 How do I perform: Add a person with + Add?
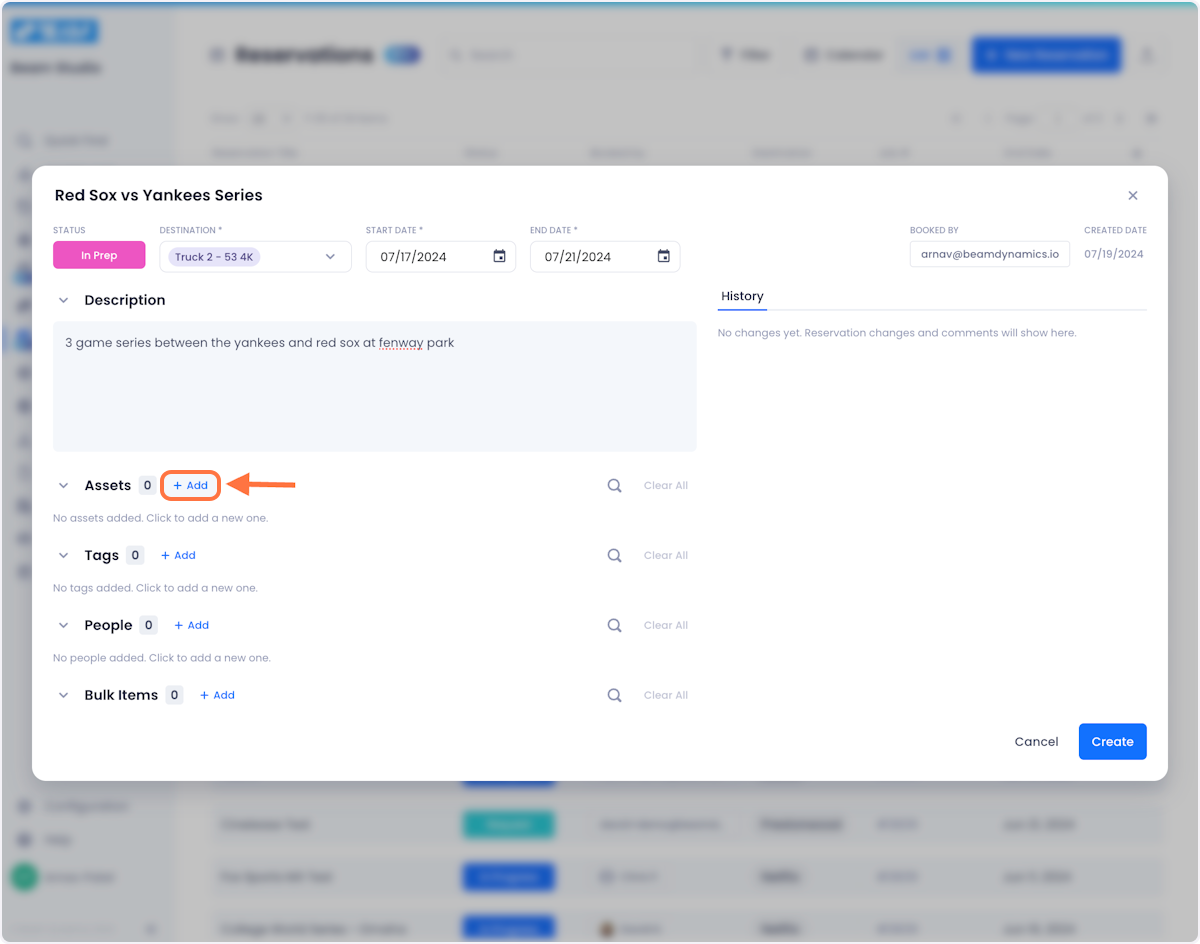coord(191,626)
